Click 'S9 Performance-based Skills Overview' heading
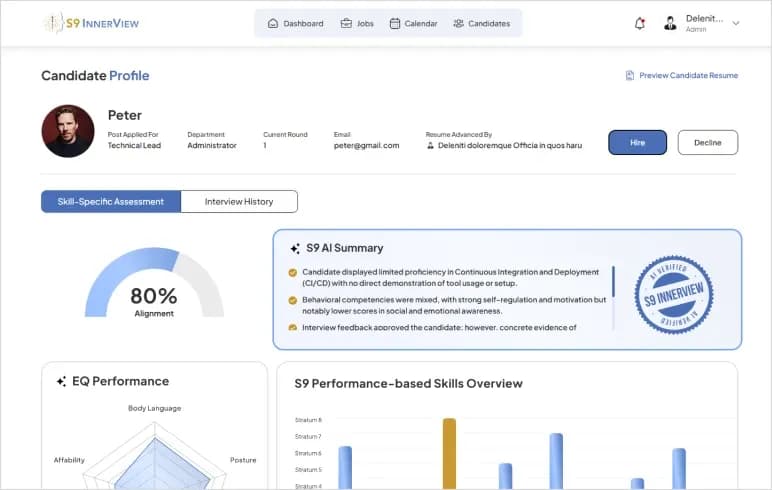The width and height of the screenshot is (772, 490). pos(408,384)
